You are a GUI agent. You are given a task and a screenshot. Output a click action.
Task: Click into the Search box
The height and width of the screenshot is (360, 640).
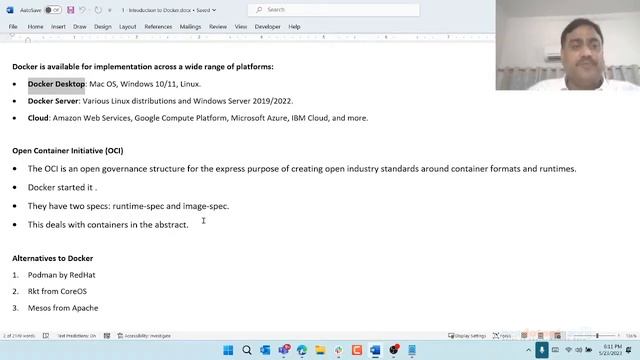333,10
